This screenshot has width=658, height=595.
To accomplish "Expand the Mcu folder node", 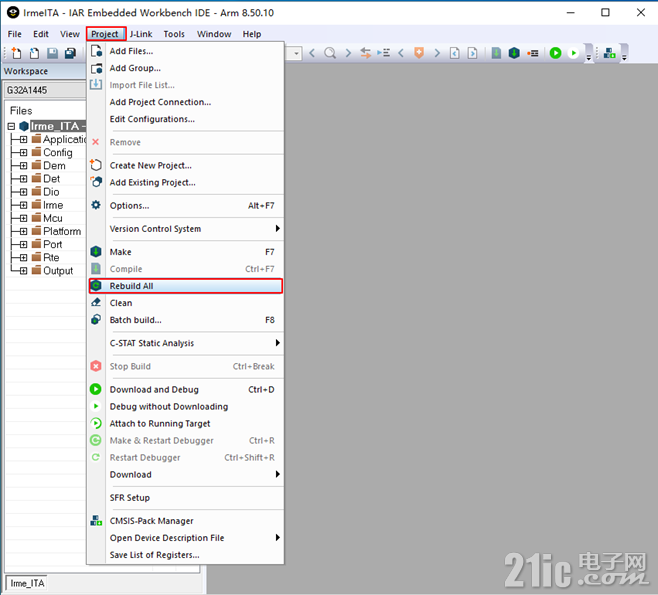I will point(24,218).
